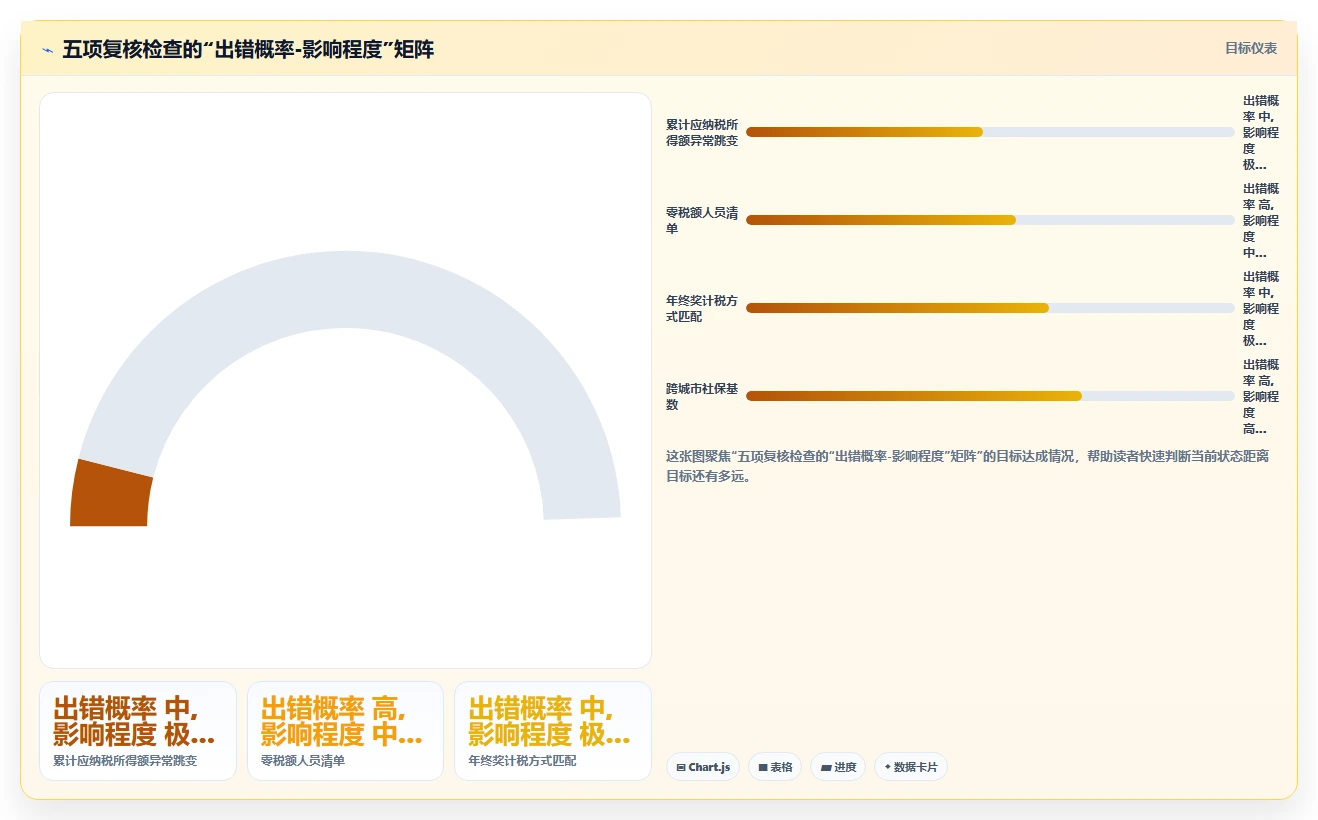The height and width of the screenshot is (820, 1318).
Task: Click the 目标仪表 label in header
Action: (1251, 48)
